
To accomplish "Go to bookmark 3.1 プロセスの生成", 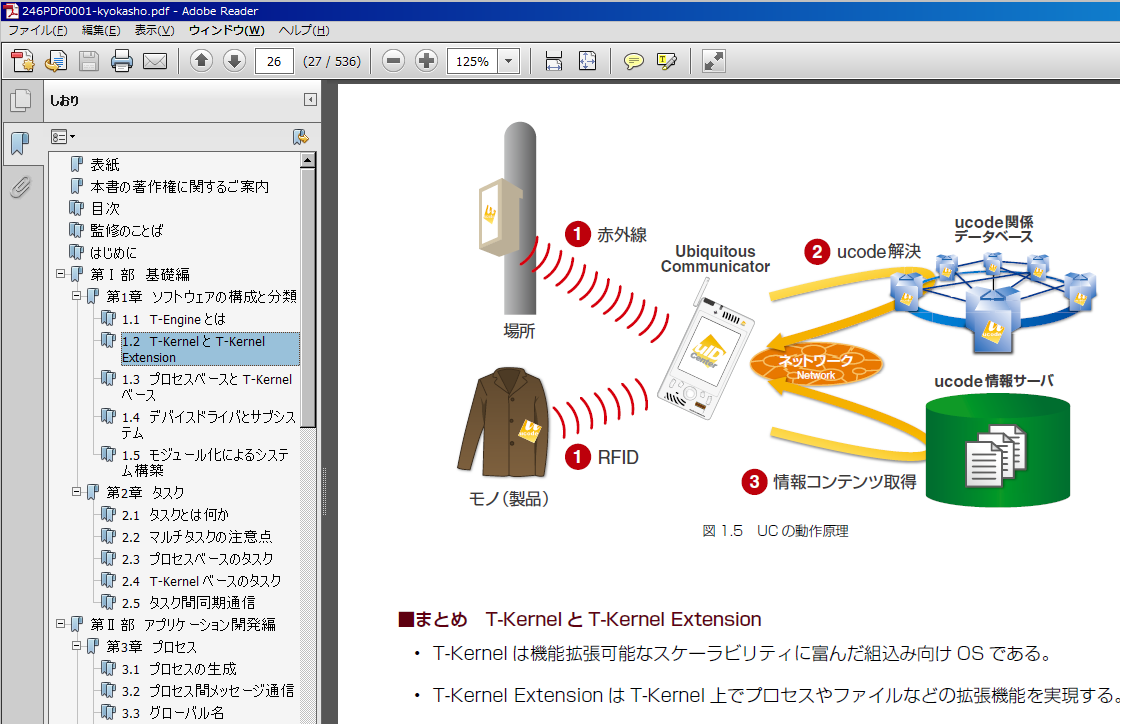I will [x=179, y=669].
